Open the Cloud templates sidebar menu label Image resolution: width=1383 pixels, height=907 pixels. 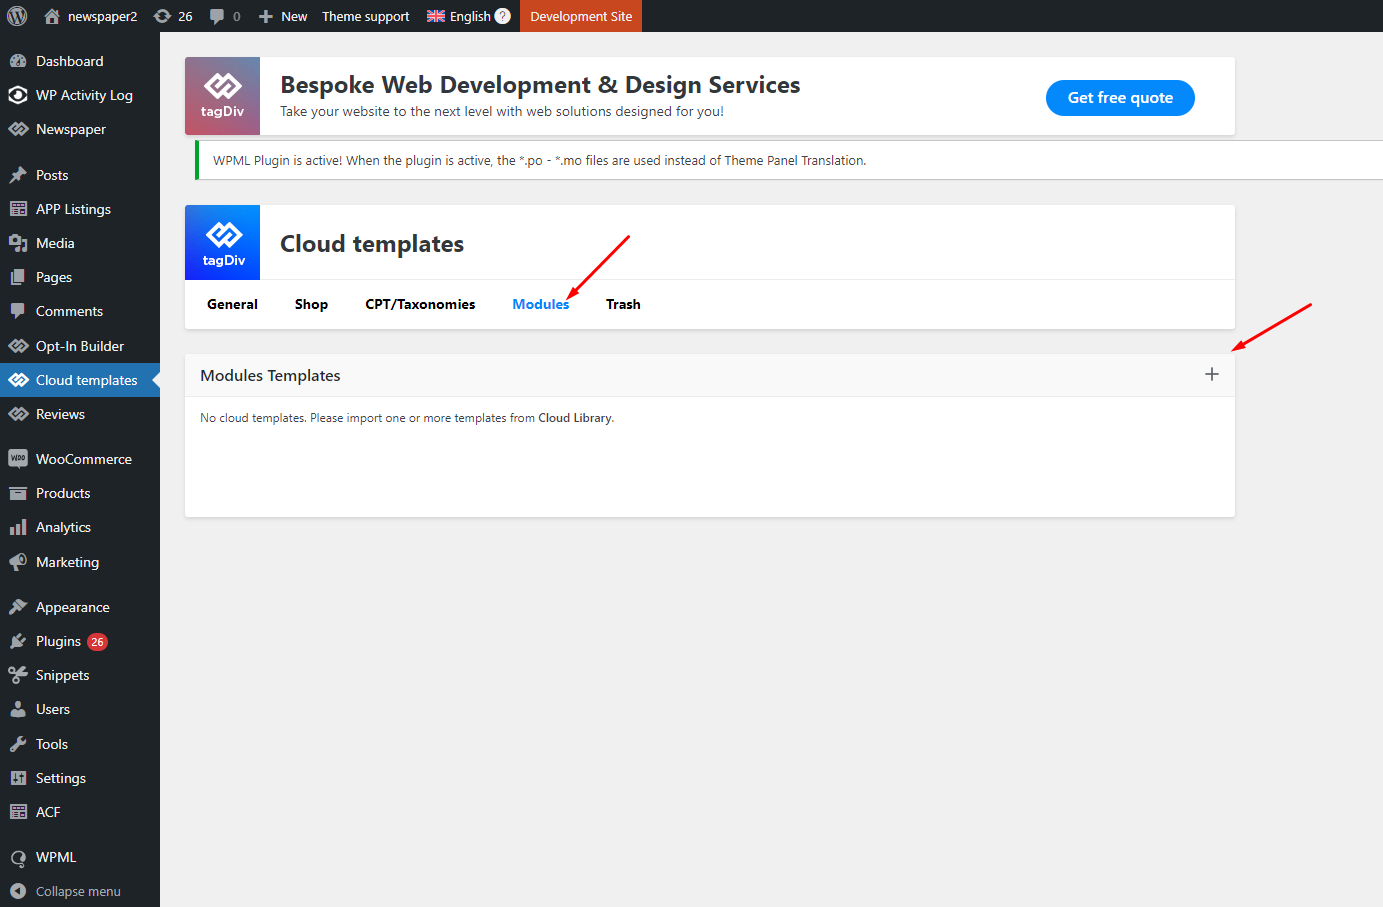[87, 380]
